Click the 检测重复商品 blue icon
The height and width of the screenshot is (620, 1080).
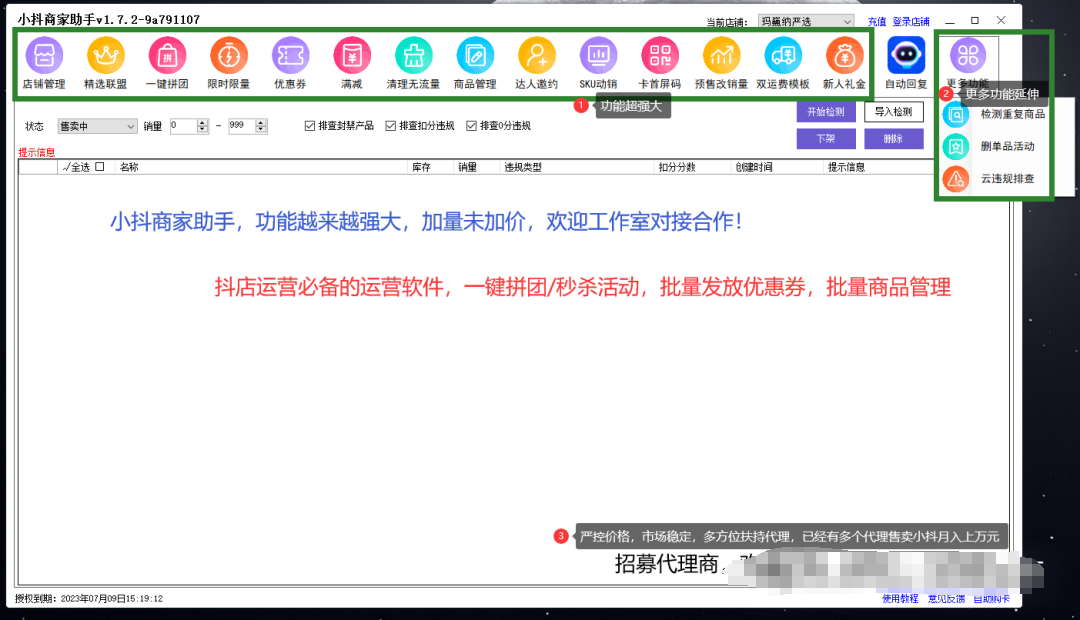(x=956, y=114)
